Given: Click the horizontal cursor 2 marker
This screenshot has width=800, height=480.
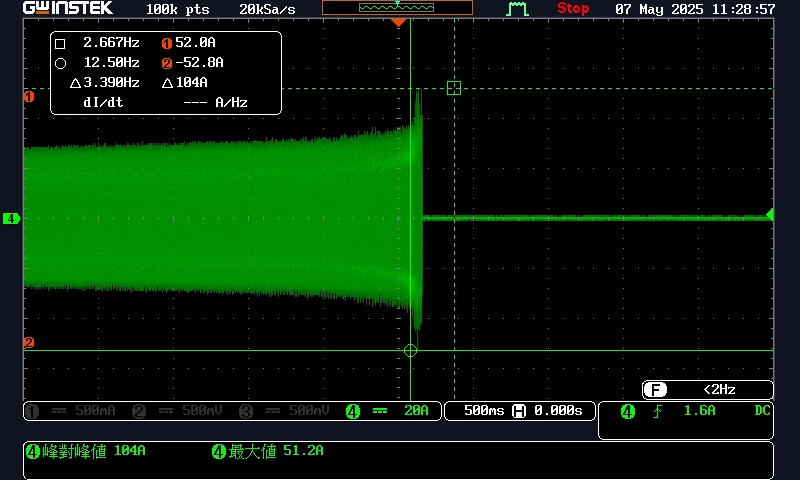Looking at the screenshot, I should (29, 342).
